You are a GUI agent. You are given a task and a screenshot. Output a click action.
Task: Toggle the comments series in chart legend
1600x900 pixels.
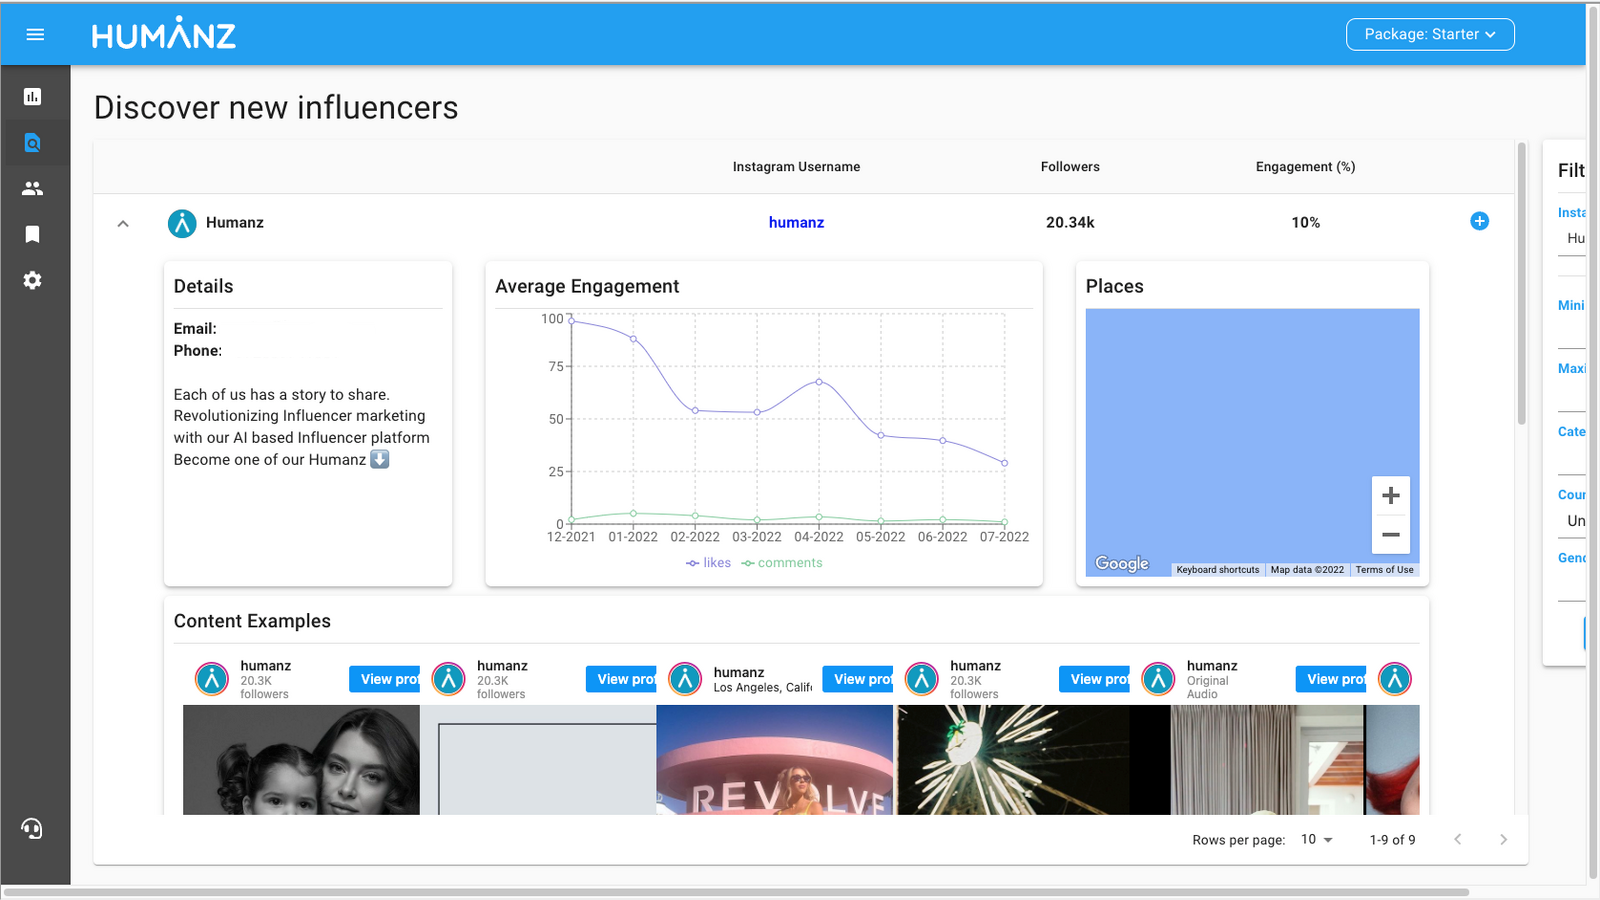tap(782, 563)
